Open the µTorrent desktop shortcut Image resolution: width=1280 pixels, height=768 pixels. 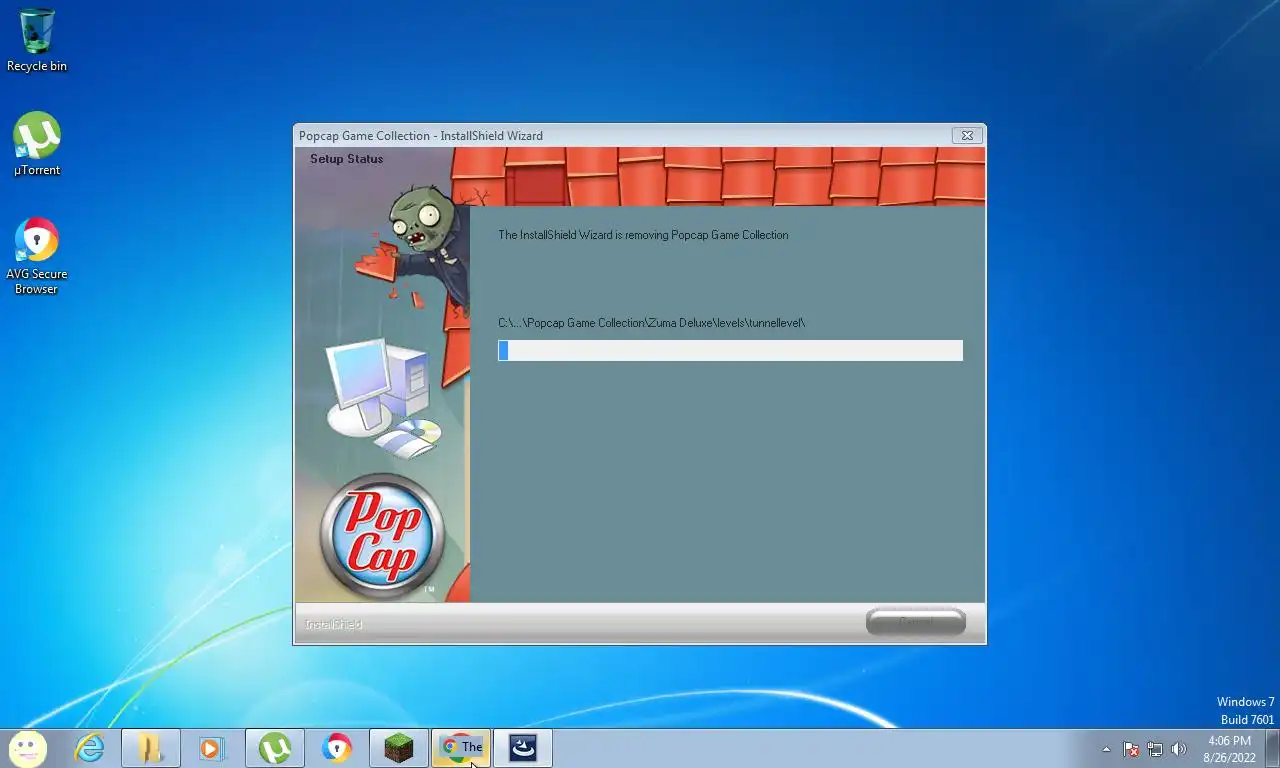[x=37, y=144]
